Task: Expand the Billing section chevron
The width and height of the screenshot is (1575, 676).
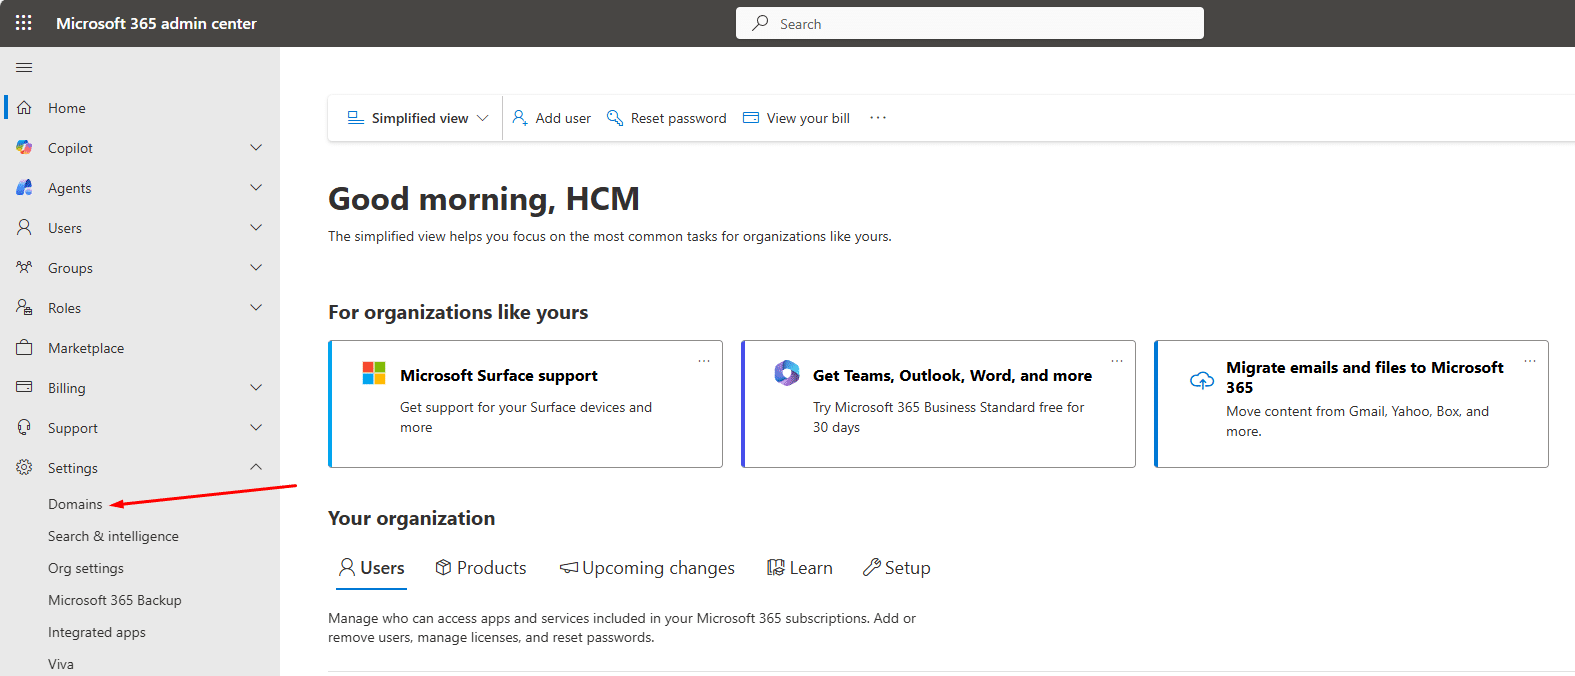Action: [x=256, y=388]
